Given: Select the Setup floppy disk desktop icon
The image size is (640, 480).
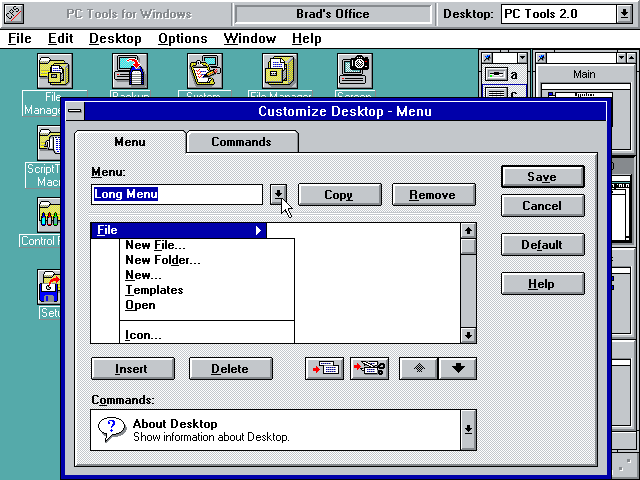Looking at the screenshot, I should click(x=49, y=287).
